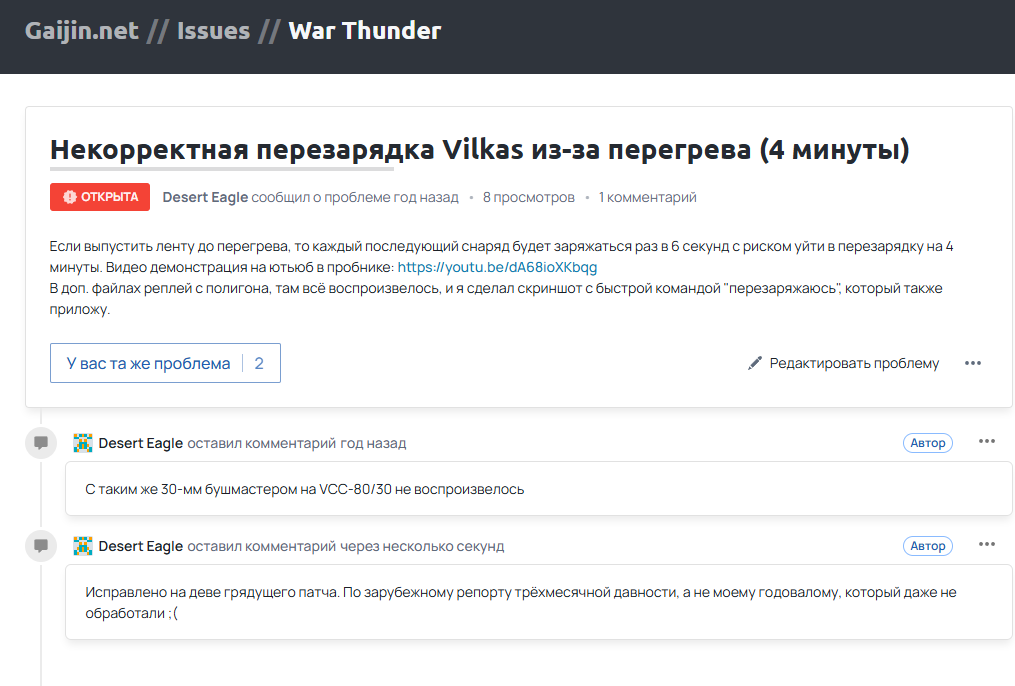Navigate to Issues in the breadcrumb
Viewport: 1015px width, 686px height.
click(x=213, y=31)
